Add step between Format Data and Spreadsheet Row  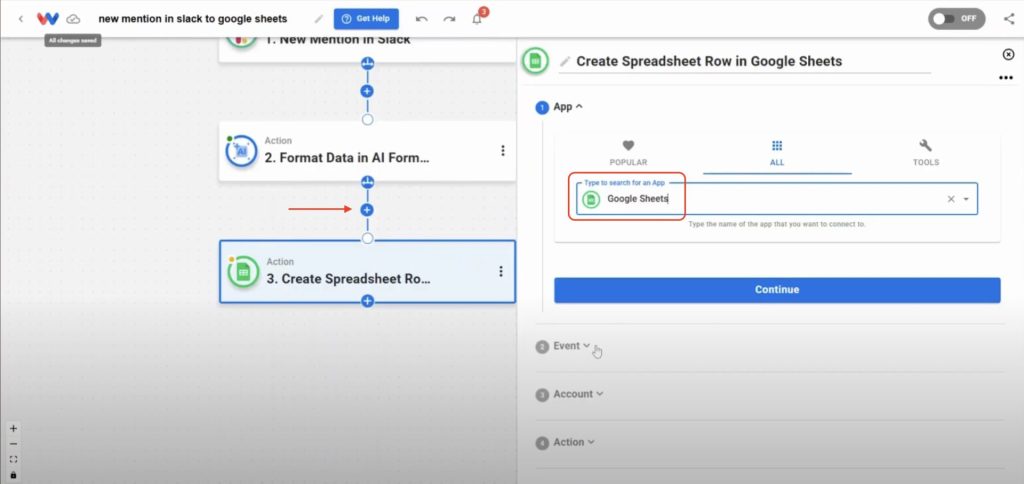[x=367, y=210]
